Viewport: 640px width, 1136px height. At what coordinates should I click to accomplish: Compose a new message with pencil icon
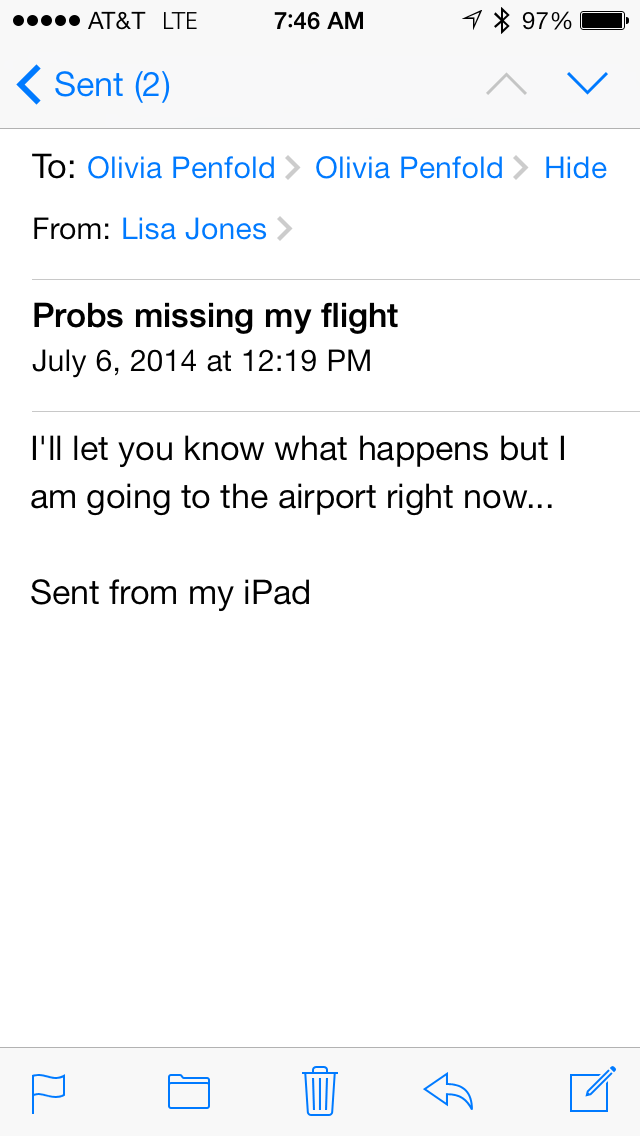point(590,1090)
